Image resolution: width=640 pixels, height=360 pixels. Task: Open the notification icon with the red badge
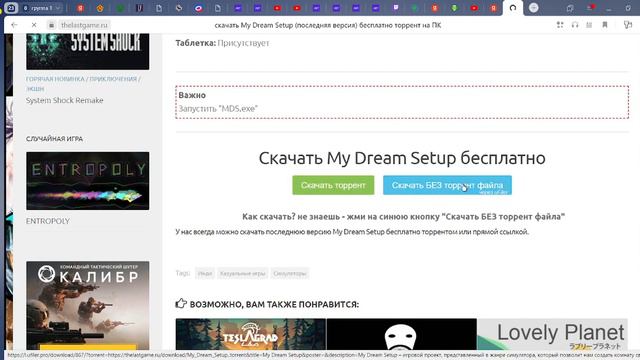pyautogui.click(x=591, y=8)
